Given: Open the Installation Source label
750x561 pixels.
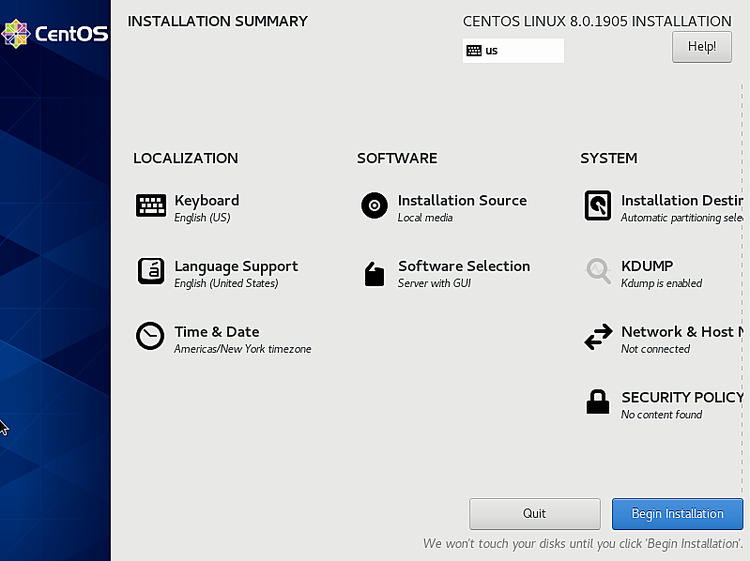Looking at the screenshot, I should (462, 200).
